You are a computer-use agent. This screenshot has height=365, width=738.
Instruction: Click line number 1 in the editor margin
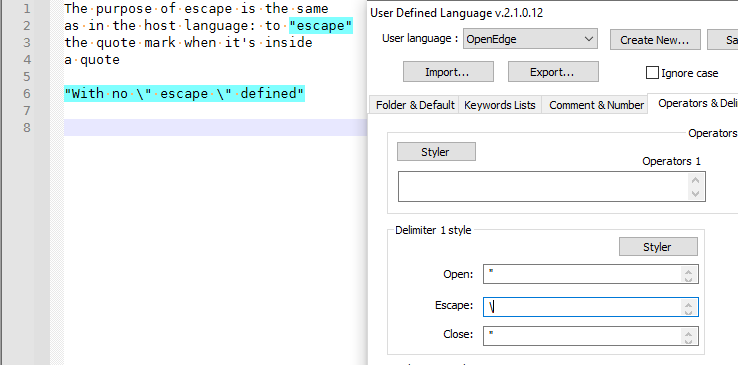tap(26, 8)
